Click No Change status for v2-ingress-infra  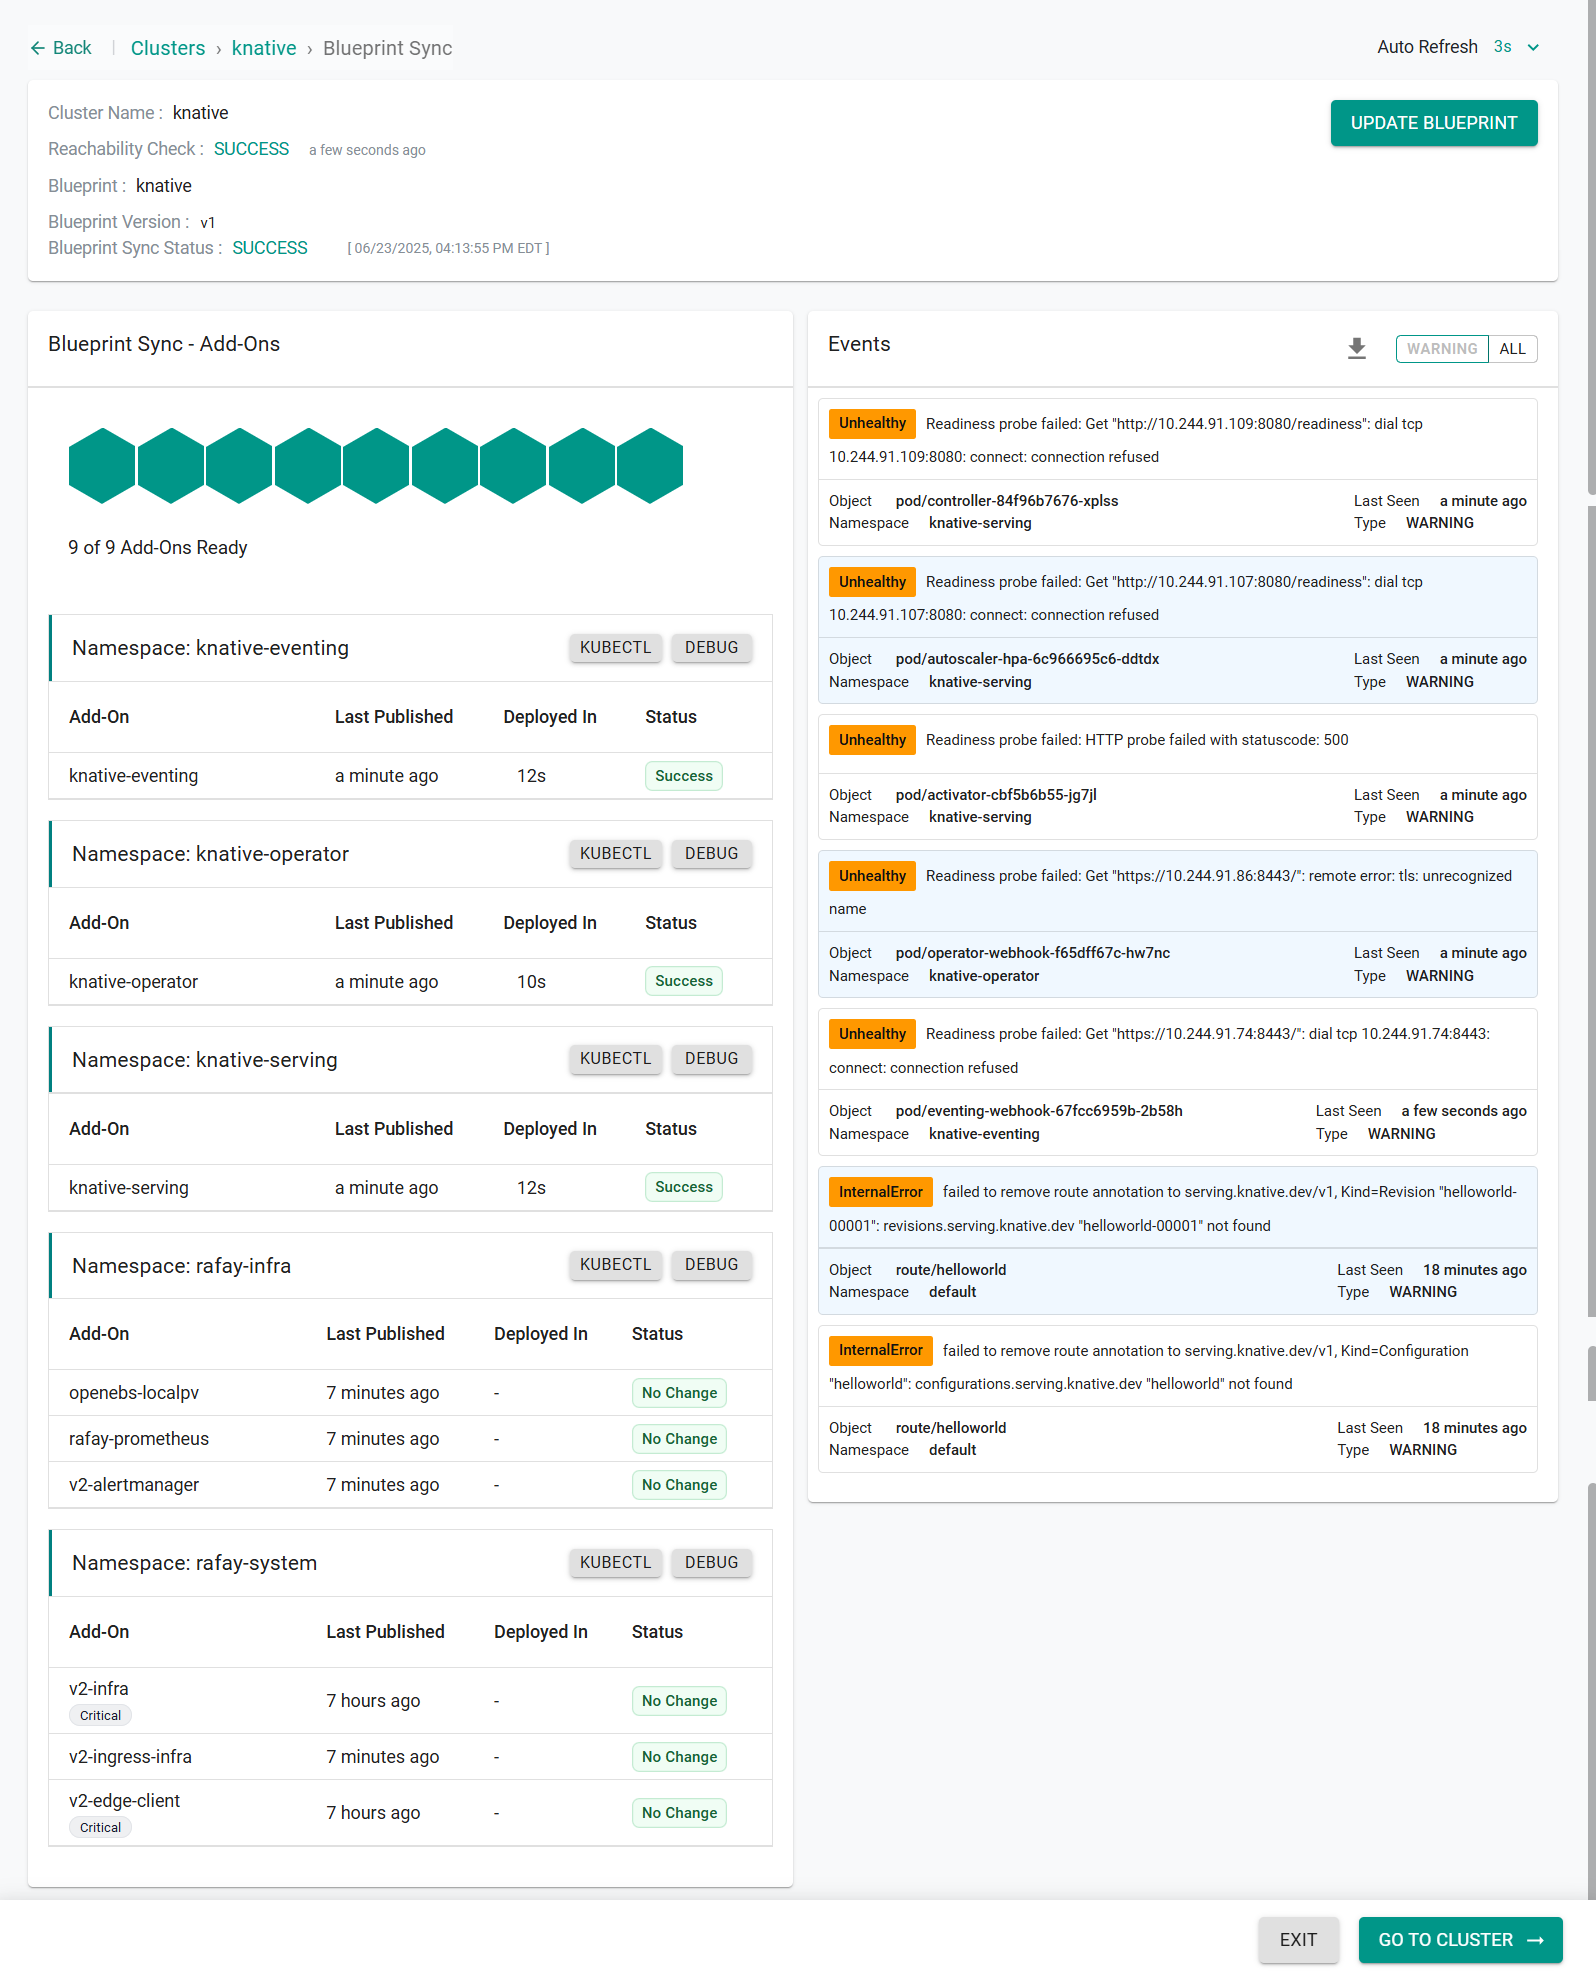click(679, 1757)
